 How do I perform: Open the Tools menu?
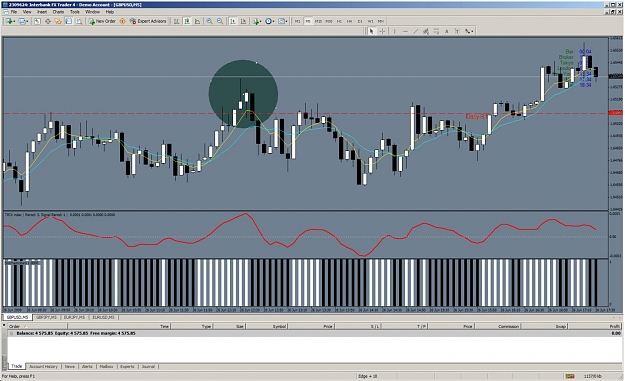75,12
